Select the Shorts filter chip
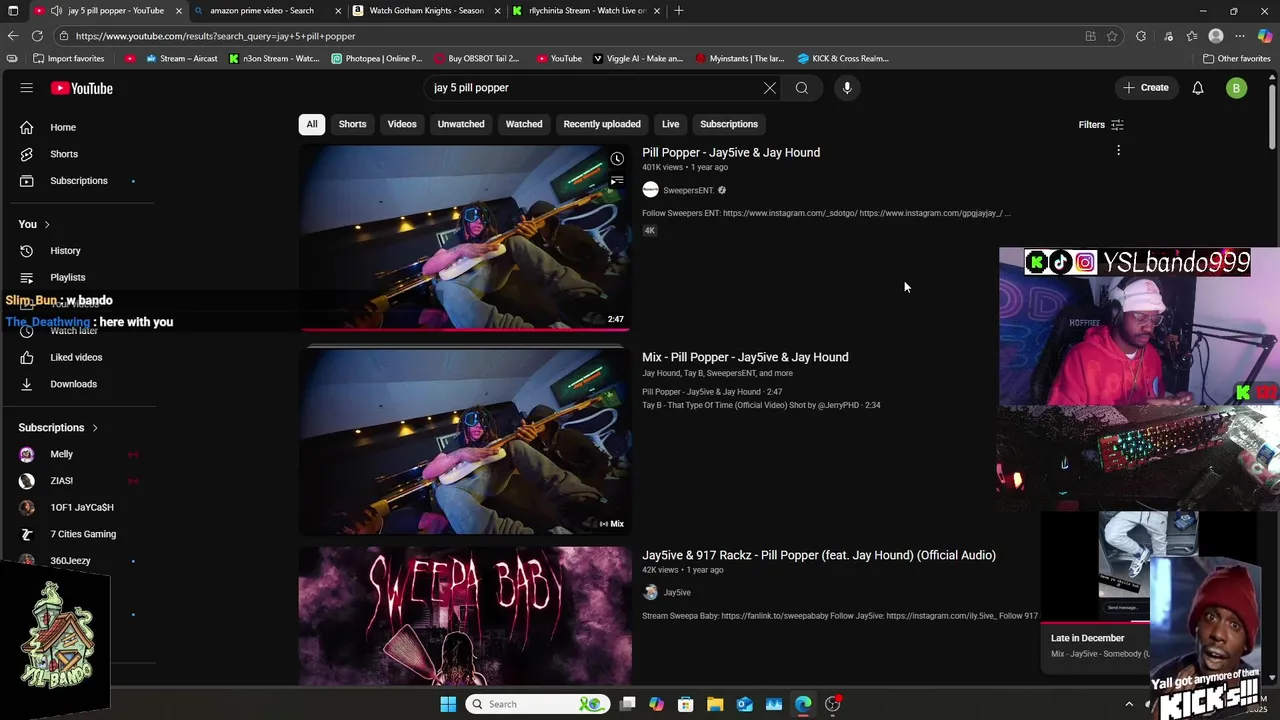The image size is (1280, 720). [x=352, y=124]
